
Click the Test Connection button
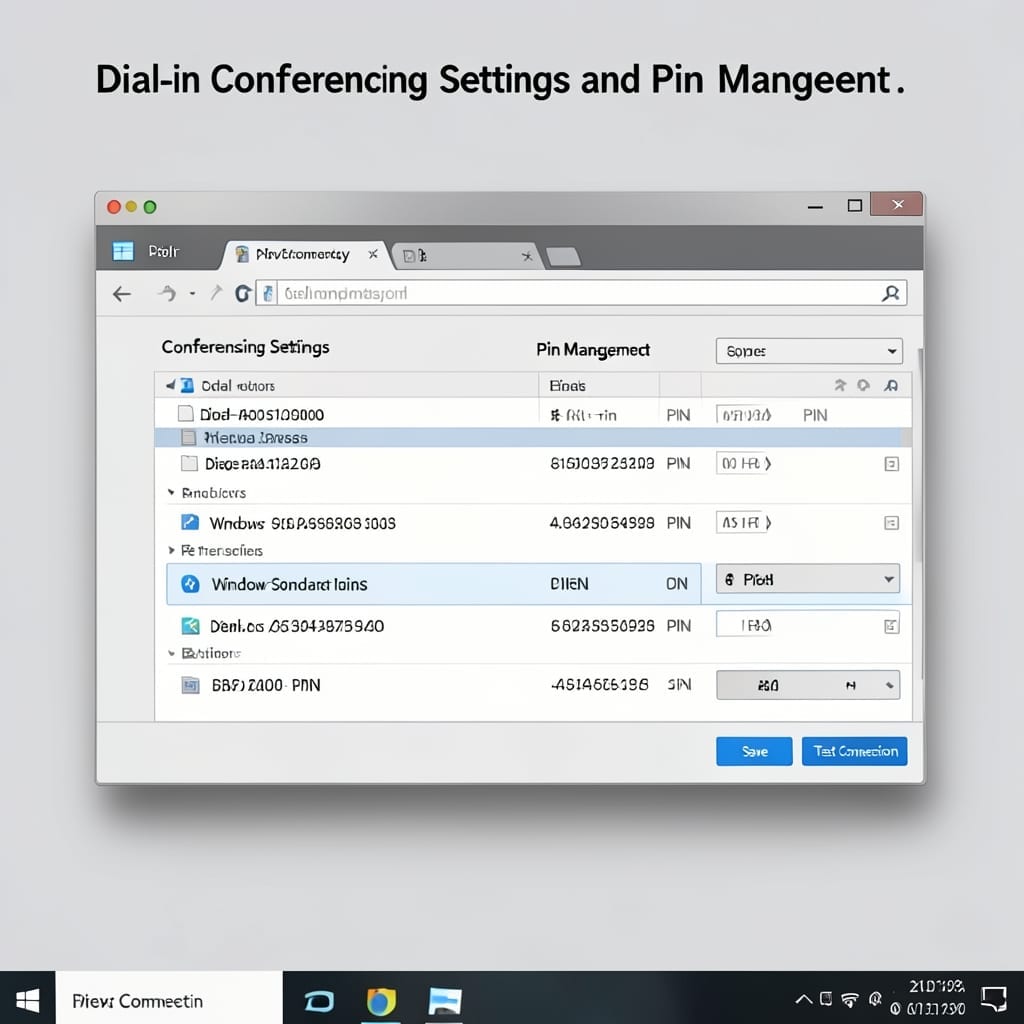[855, 751]
